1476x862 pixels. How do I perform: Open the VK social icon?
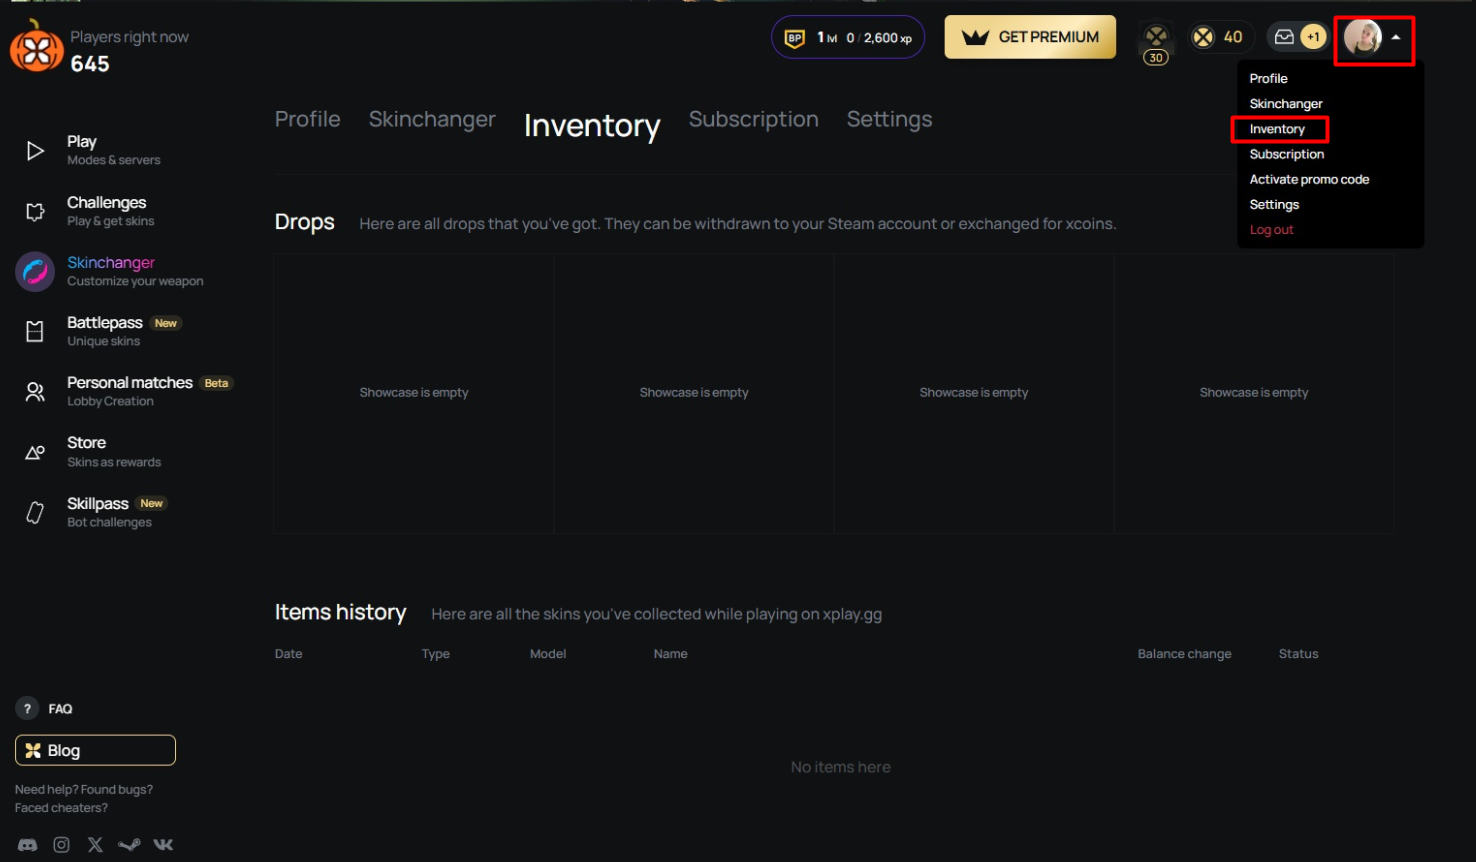click(x=163, y=845)
